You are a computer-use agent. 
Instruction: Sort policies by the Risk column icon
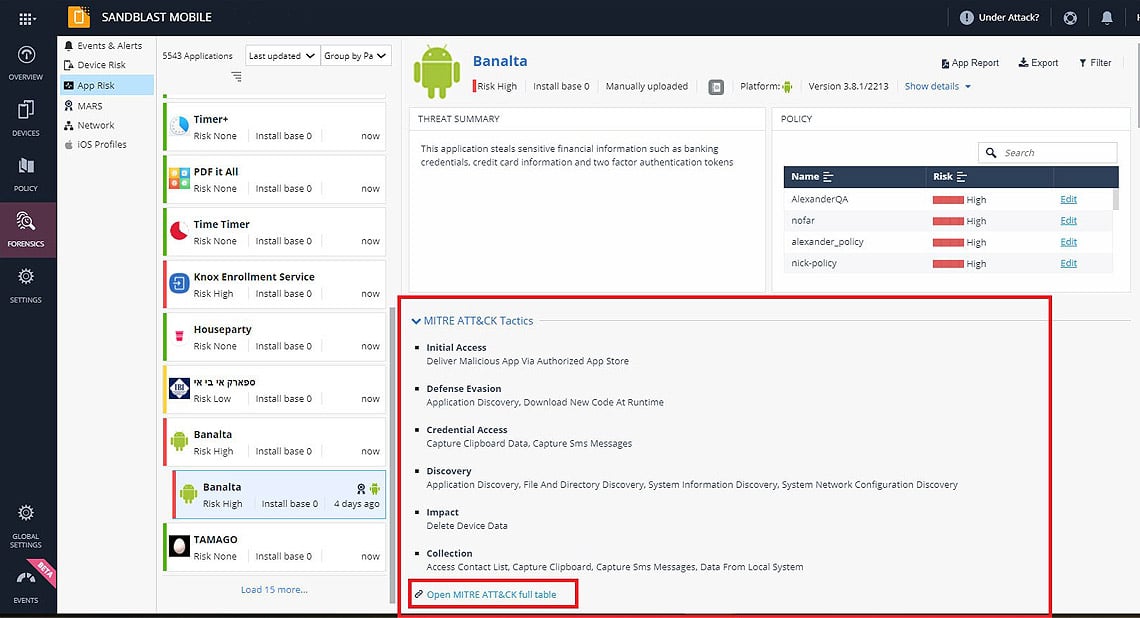point(961,177)
